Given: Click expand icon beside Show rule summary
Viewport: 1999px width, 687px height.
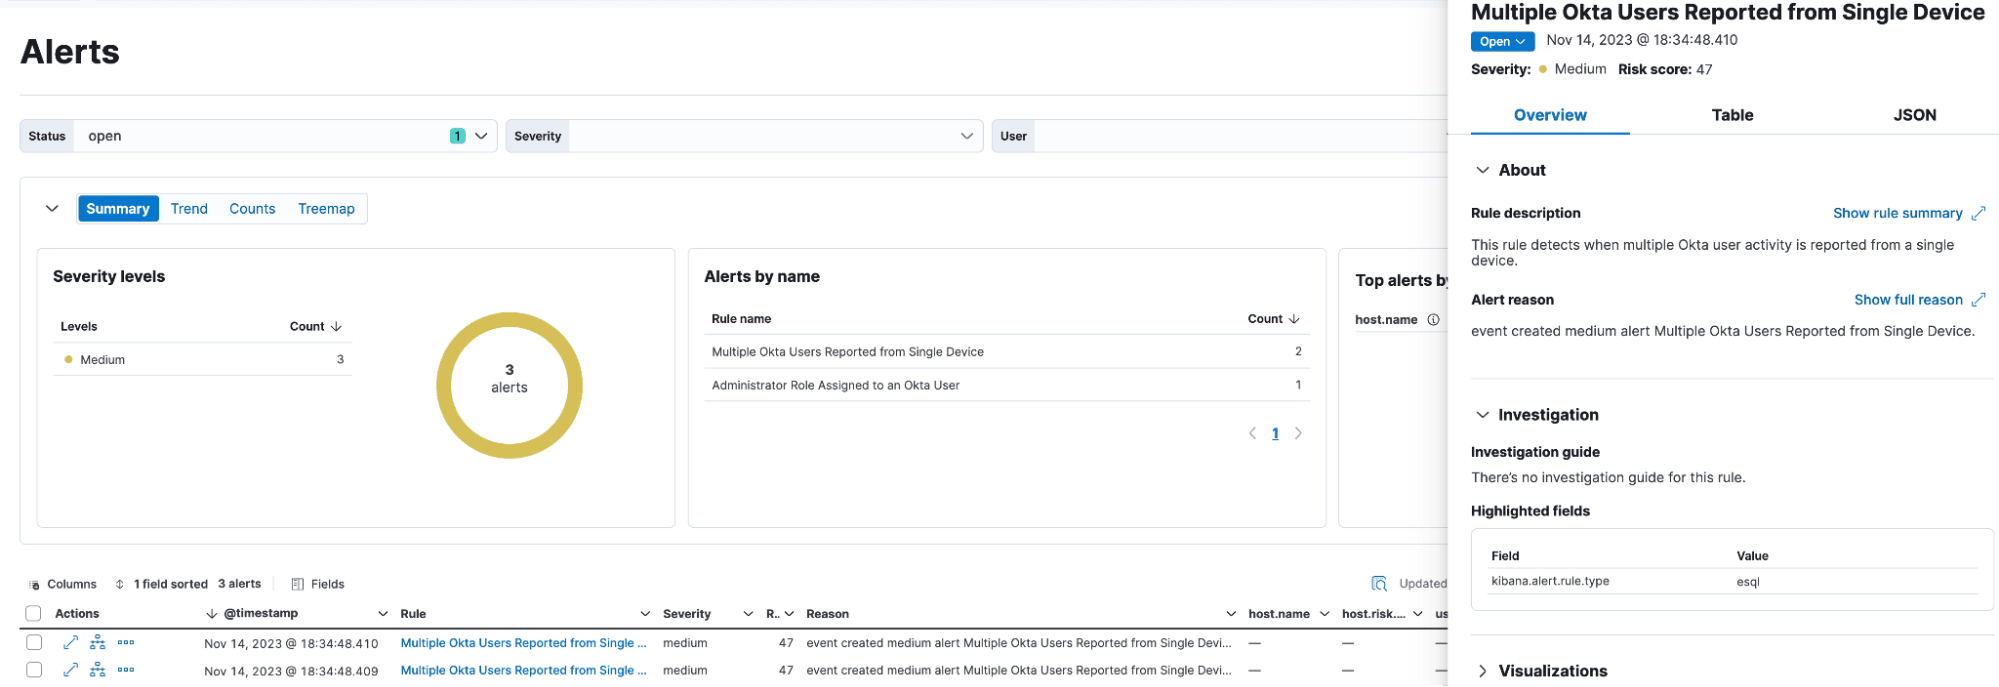Looking at the screenshot, I should click(1978, 213).
